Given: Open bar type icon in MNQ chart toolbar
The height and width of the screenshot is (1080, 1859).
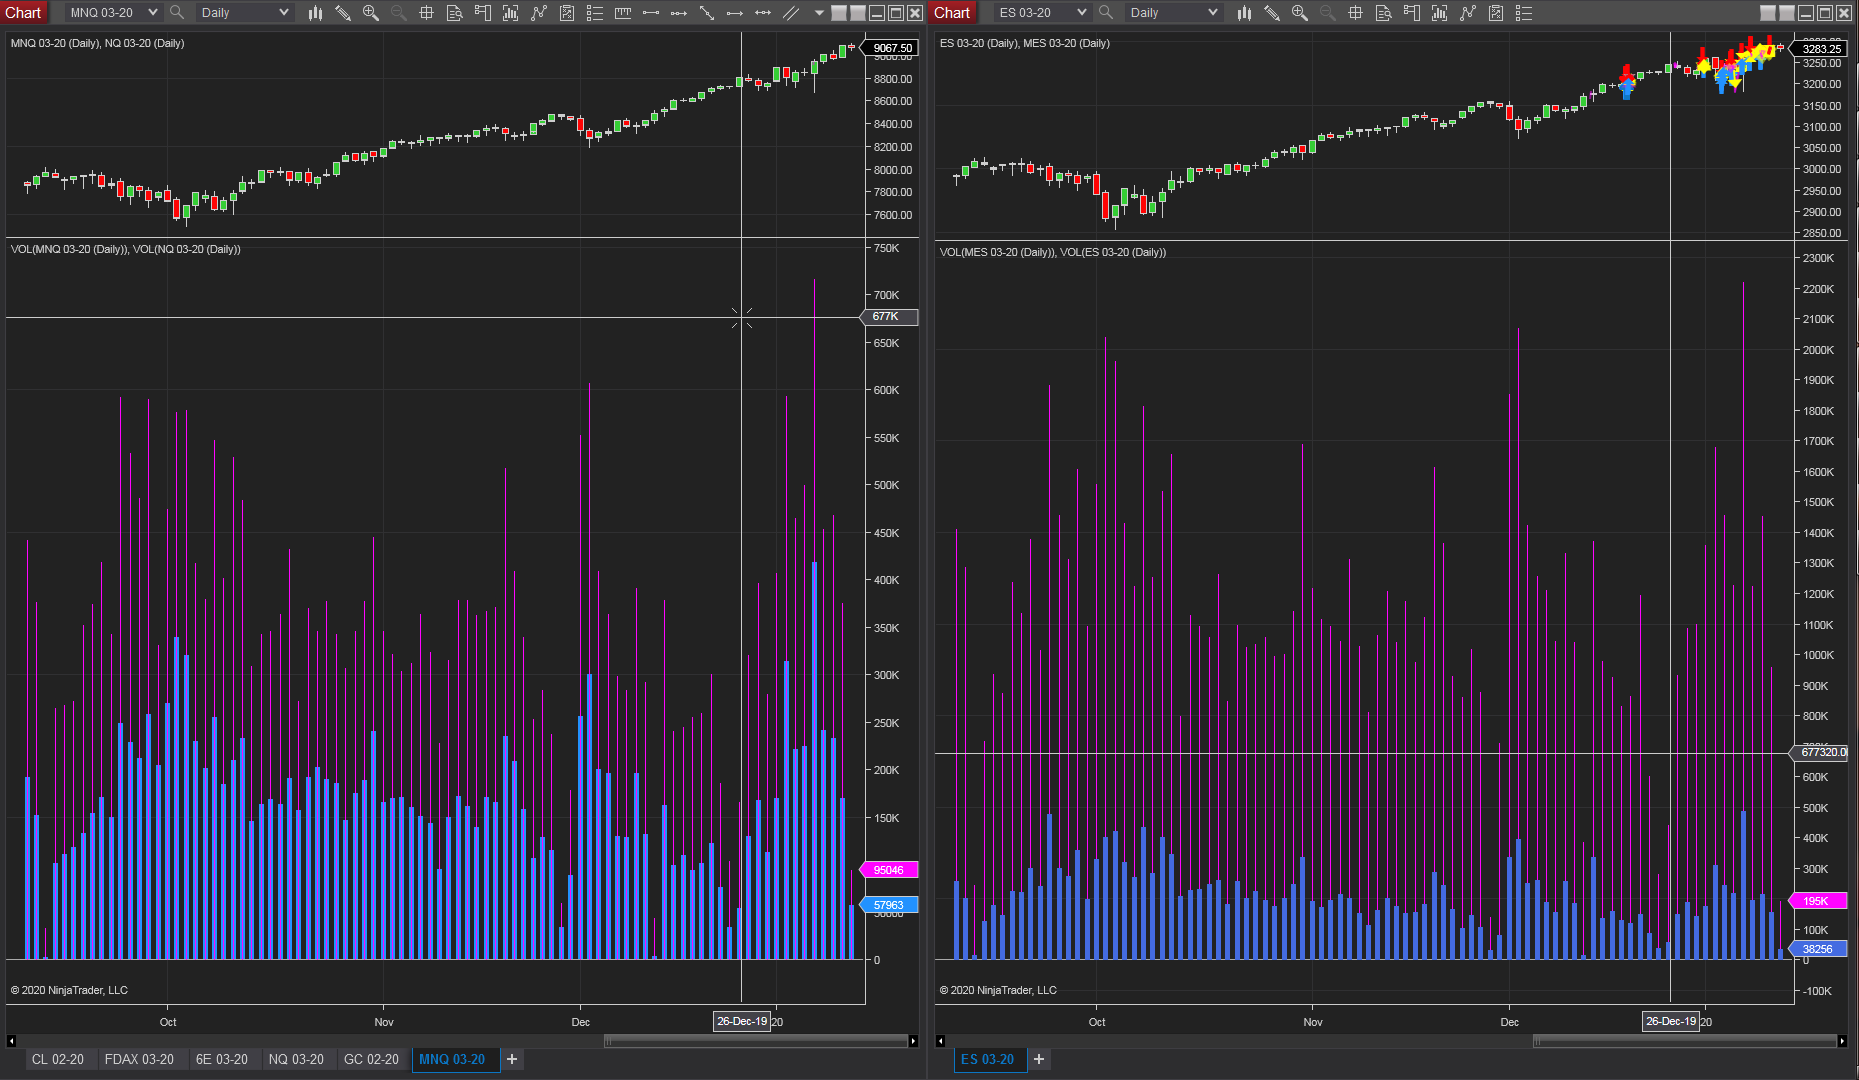Looking at the screenshot, I should click(315, 13).
